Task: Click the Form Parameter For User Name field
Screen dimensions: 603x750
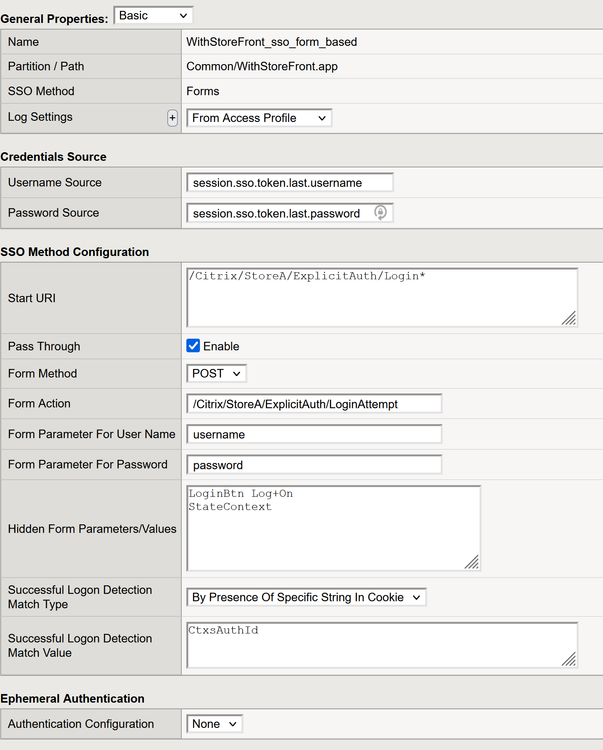Action: 313,435
